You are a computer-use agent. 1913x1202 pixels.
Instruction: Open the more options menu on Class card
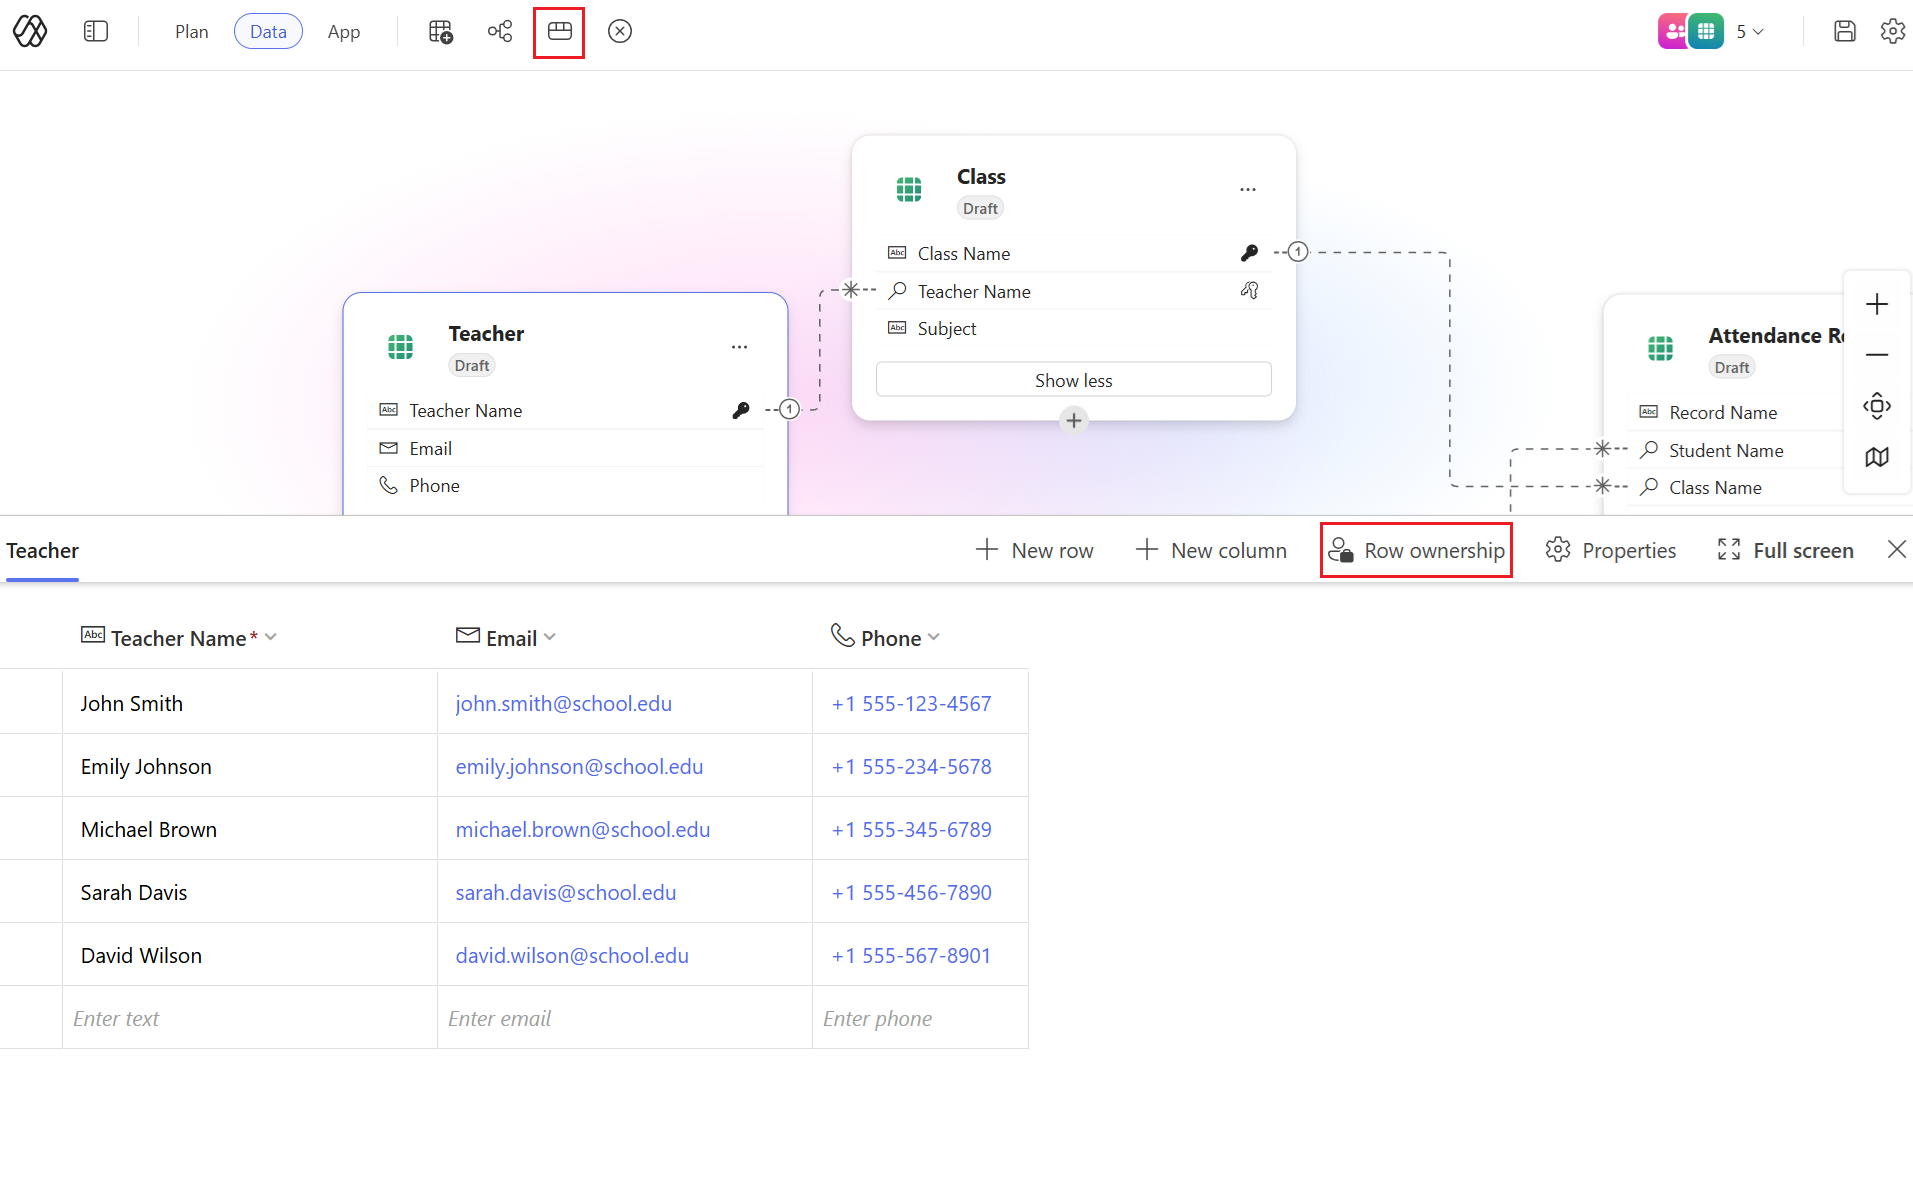point(1247,189)
